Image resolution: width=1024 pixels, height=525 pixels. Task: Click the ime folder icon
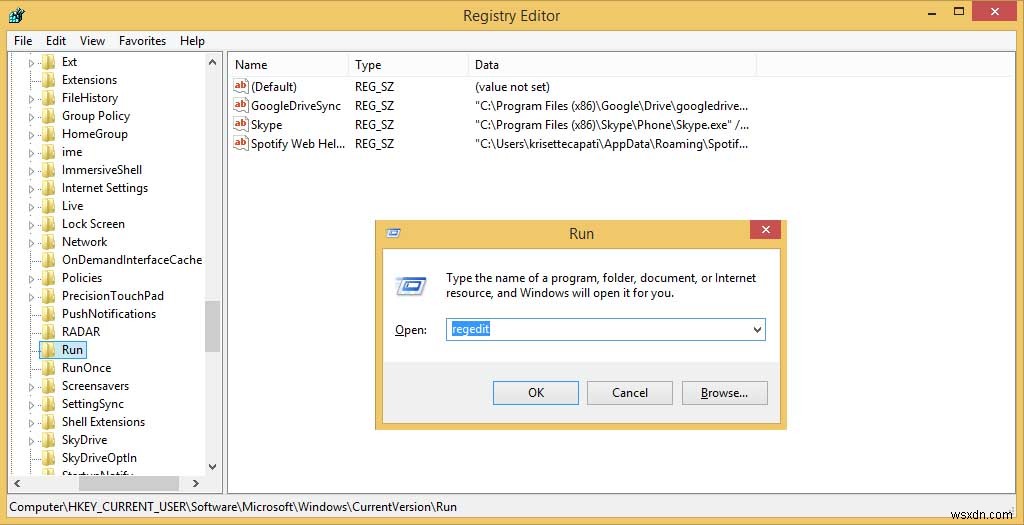tap(48, 151)
